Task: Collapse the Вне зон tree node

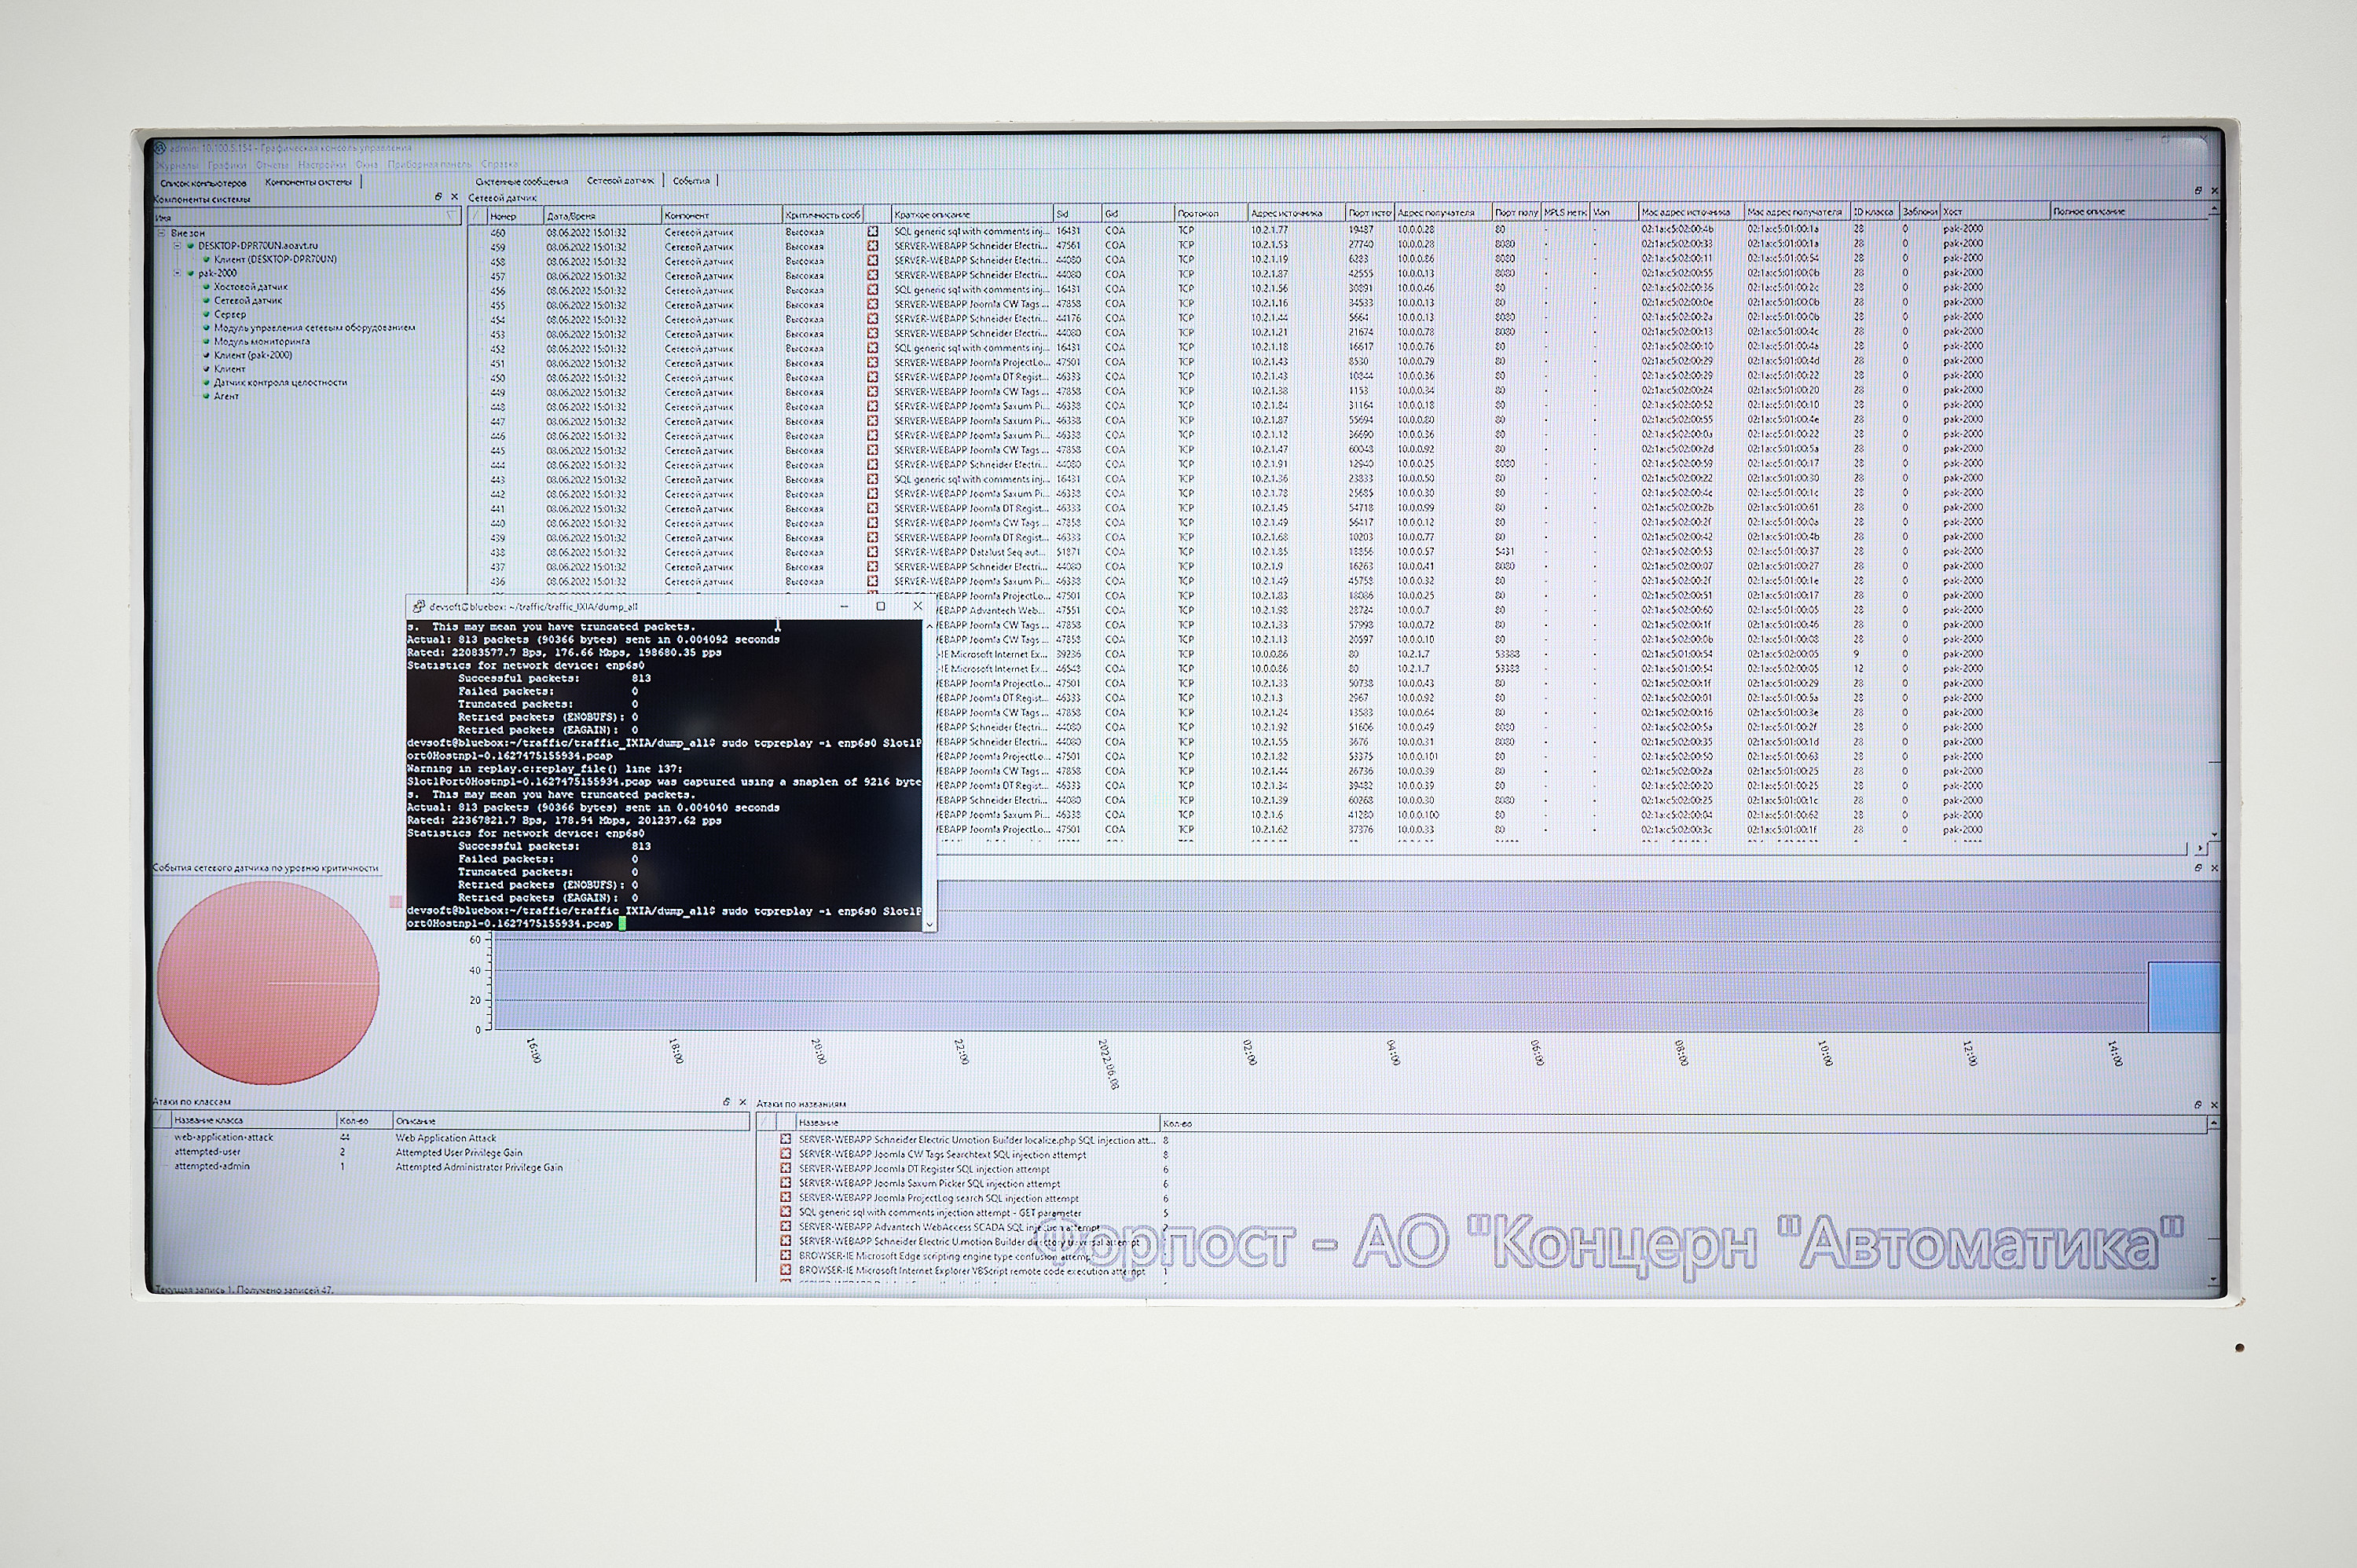Action: point(161,233)
